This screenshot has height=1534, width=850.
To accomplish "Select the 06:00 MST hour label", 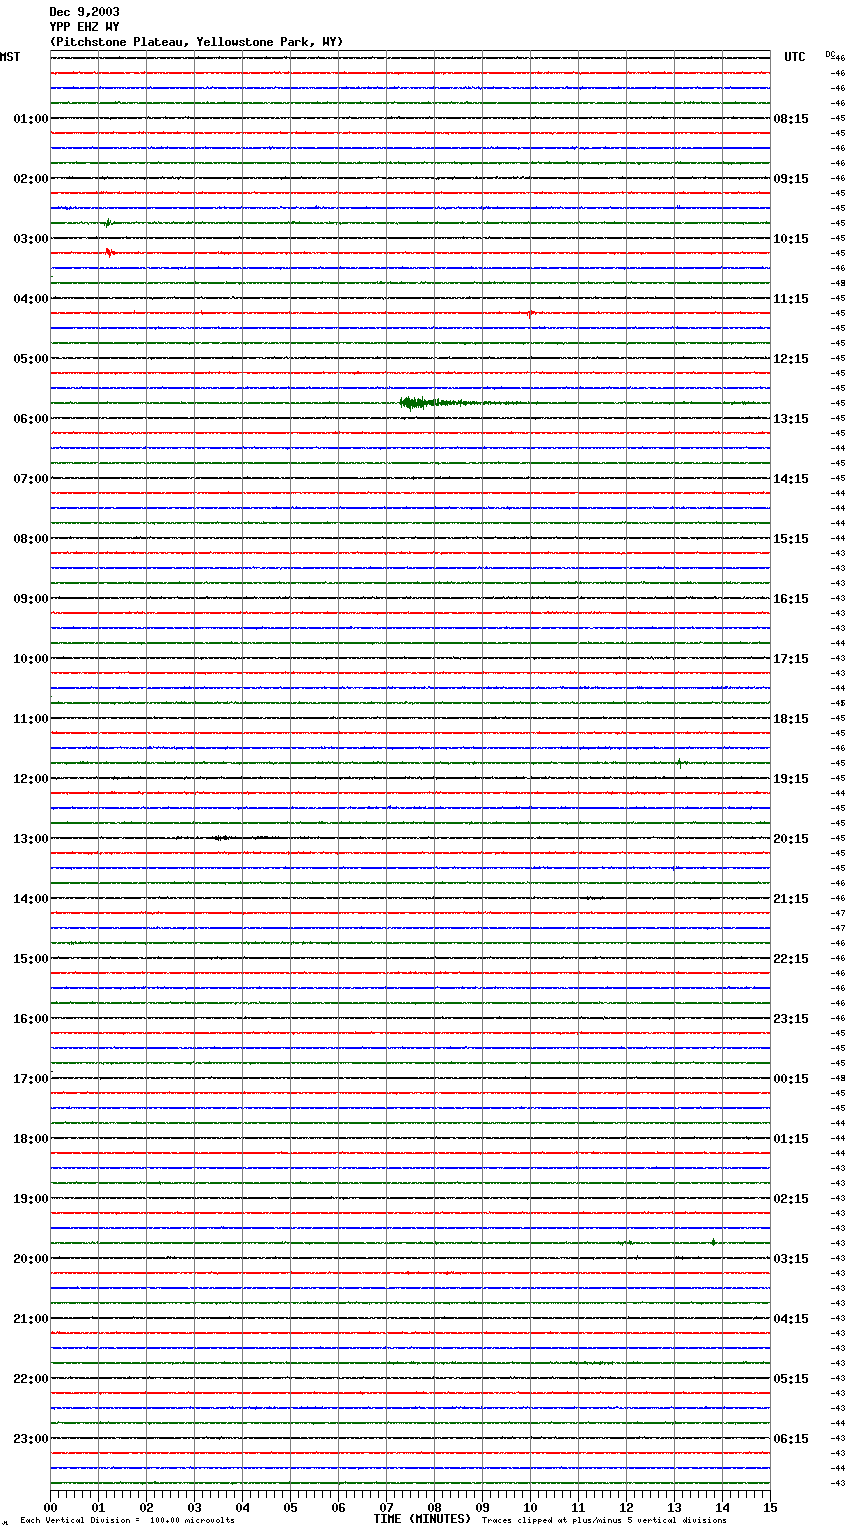I will [x=31, y=419].
